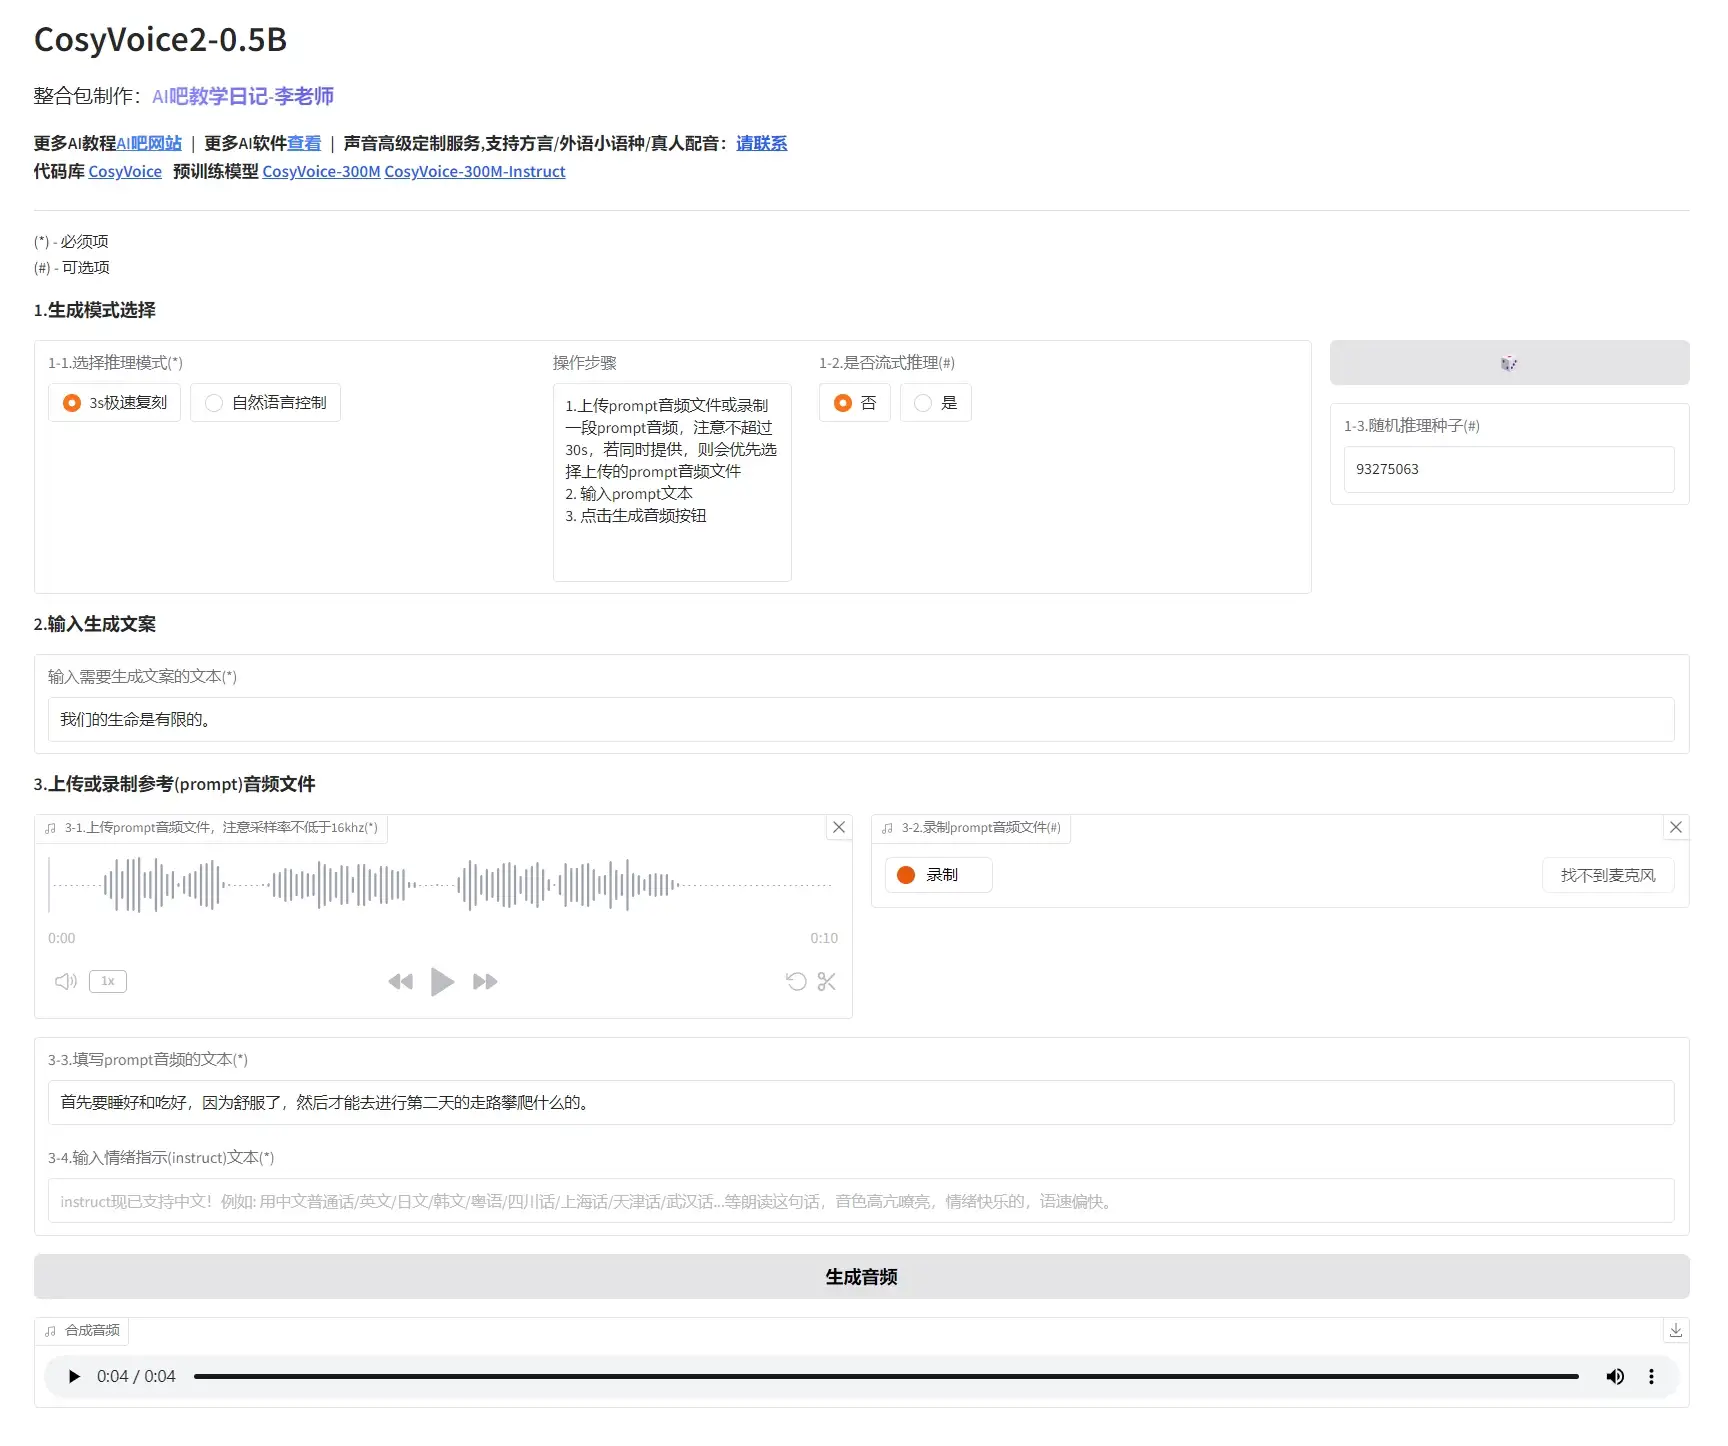Click the 2.输入生成文案 section heading
Viewport: 1728px width, 1446px height.
pos(95,624)
